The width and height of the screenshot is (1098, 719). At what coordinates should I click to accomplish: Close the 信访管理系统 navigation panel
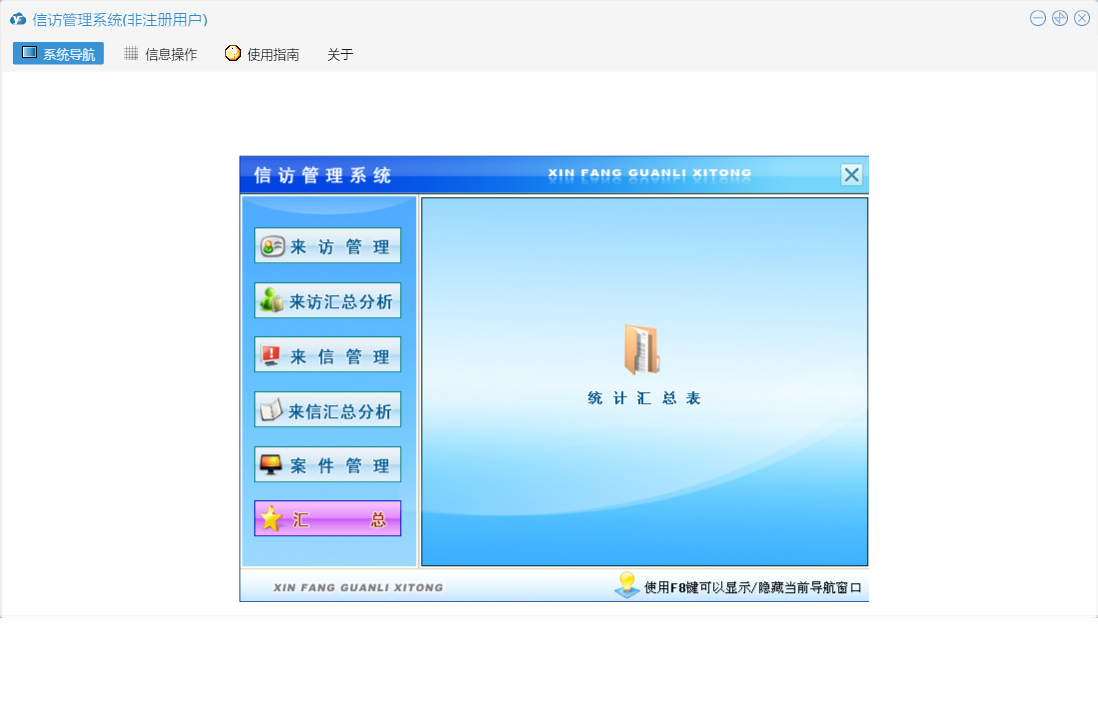click(x=852, y=175)
